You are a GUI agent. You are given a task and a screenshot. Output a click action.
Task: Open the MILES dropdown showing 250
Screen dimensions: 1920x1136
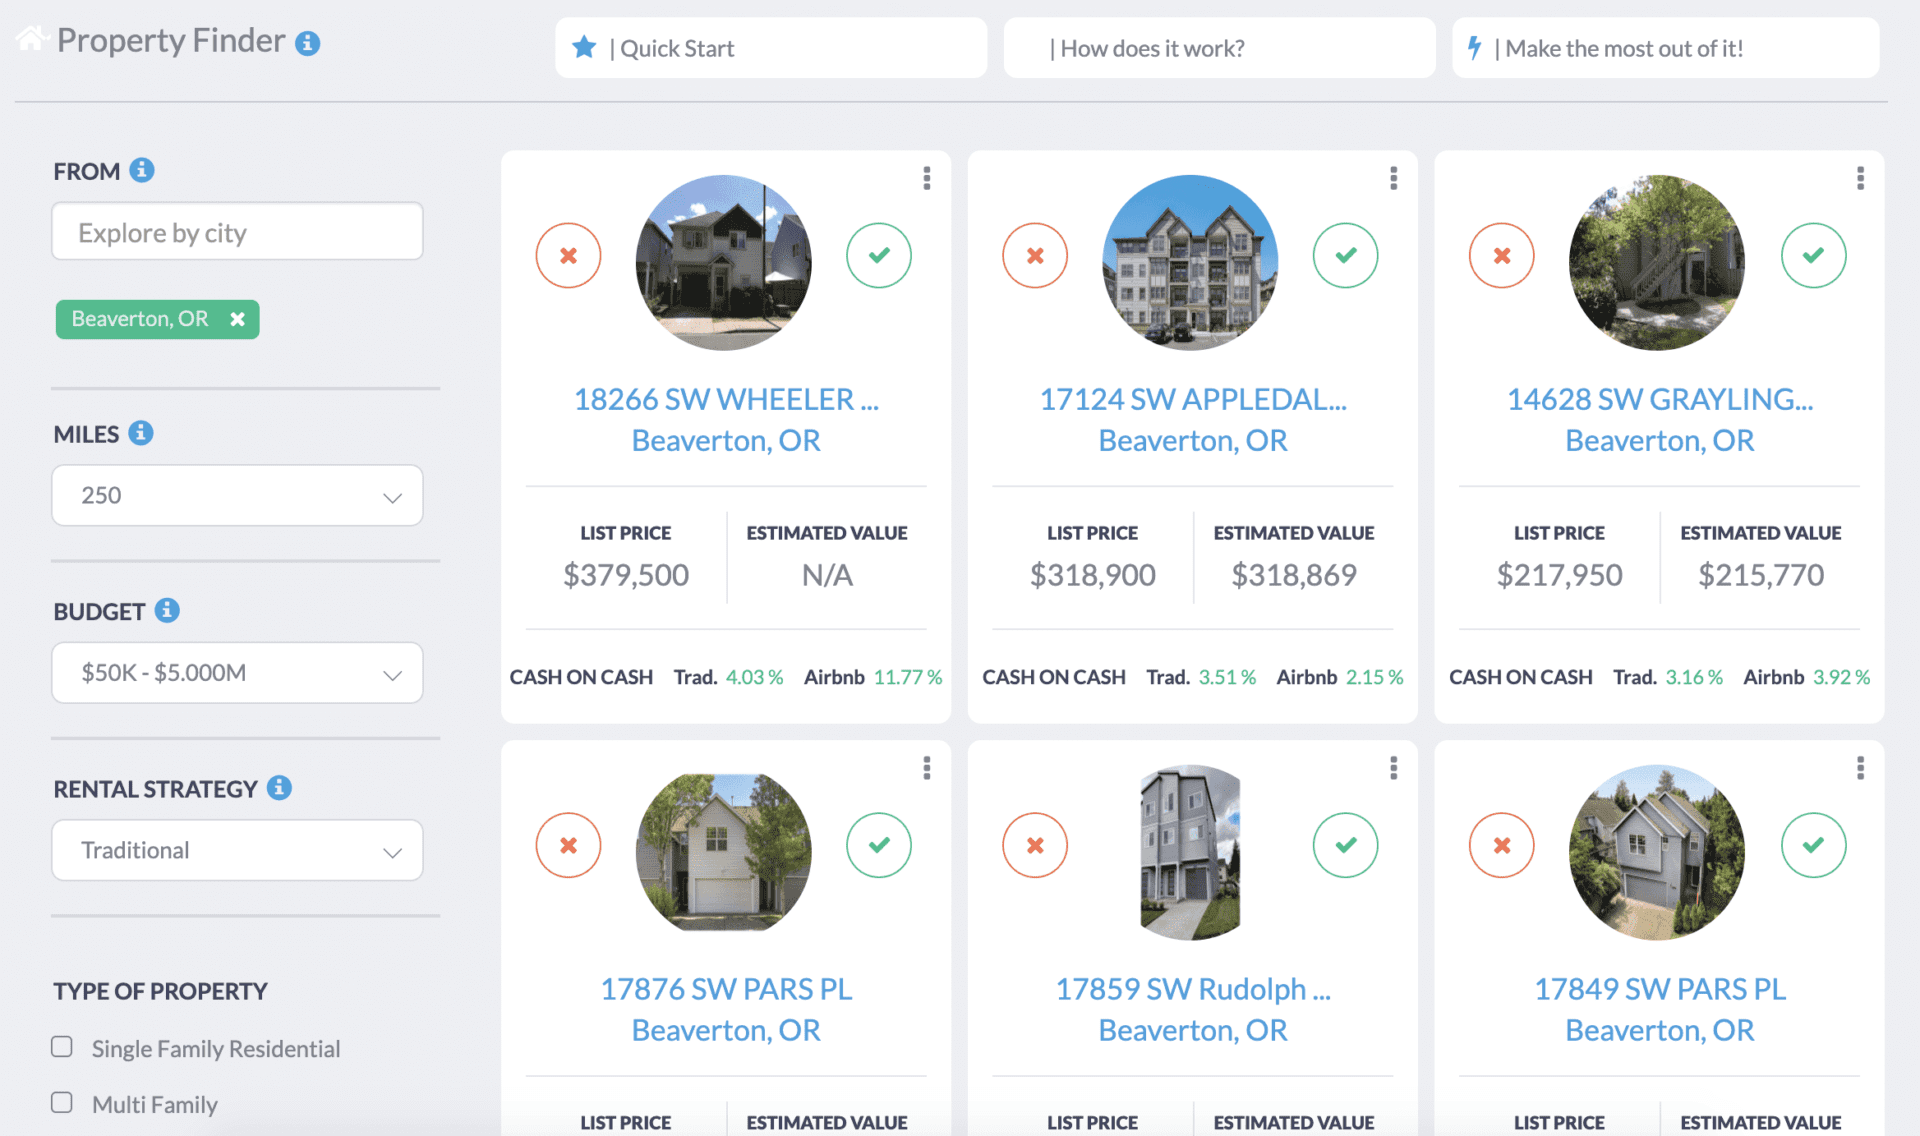(237, 495)
